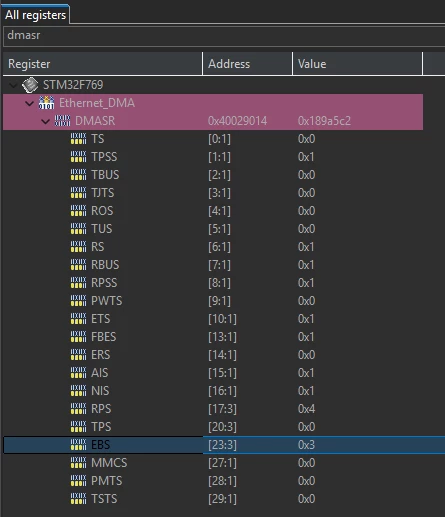Collapse the Ethernet_DMA peripheral node
This screenshot has height=517, width=445.
pyautogui.click(x=30, y=103)
